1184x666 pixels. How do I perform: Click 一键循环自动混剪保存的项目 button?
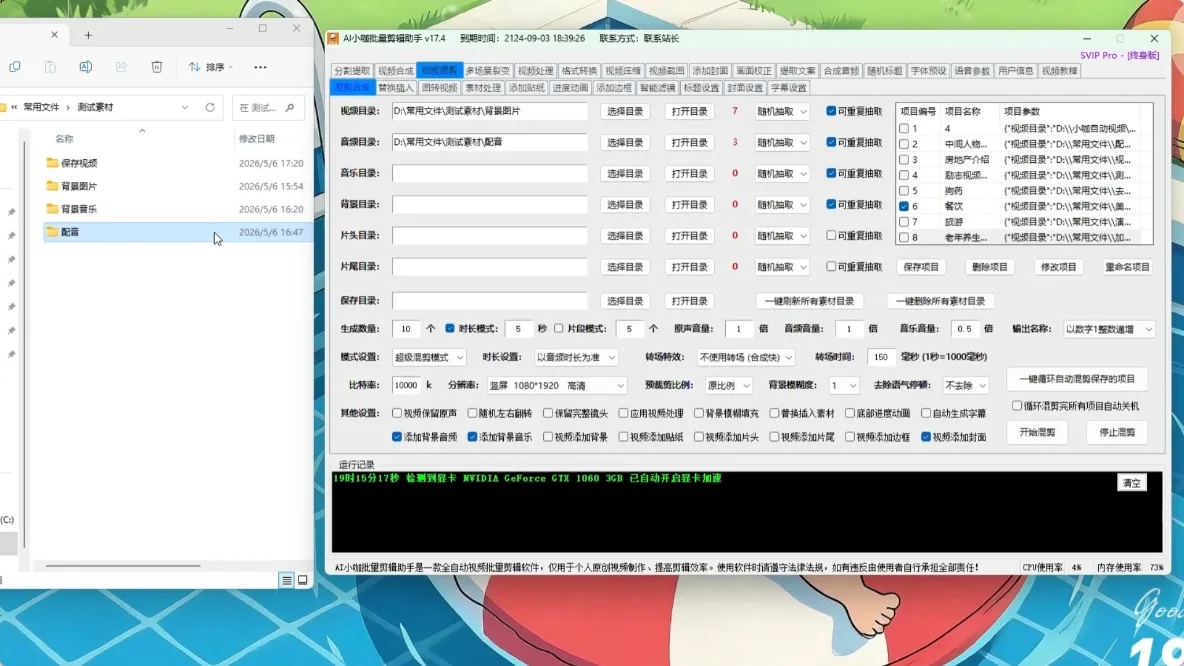pos(1078,379)
